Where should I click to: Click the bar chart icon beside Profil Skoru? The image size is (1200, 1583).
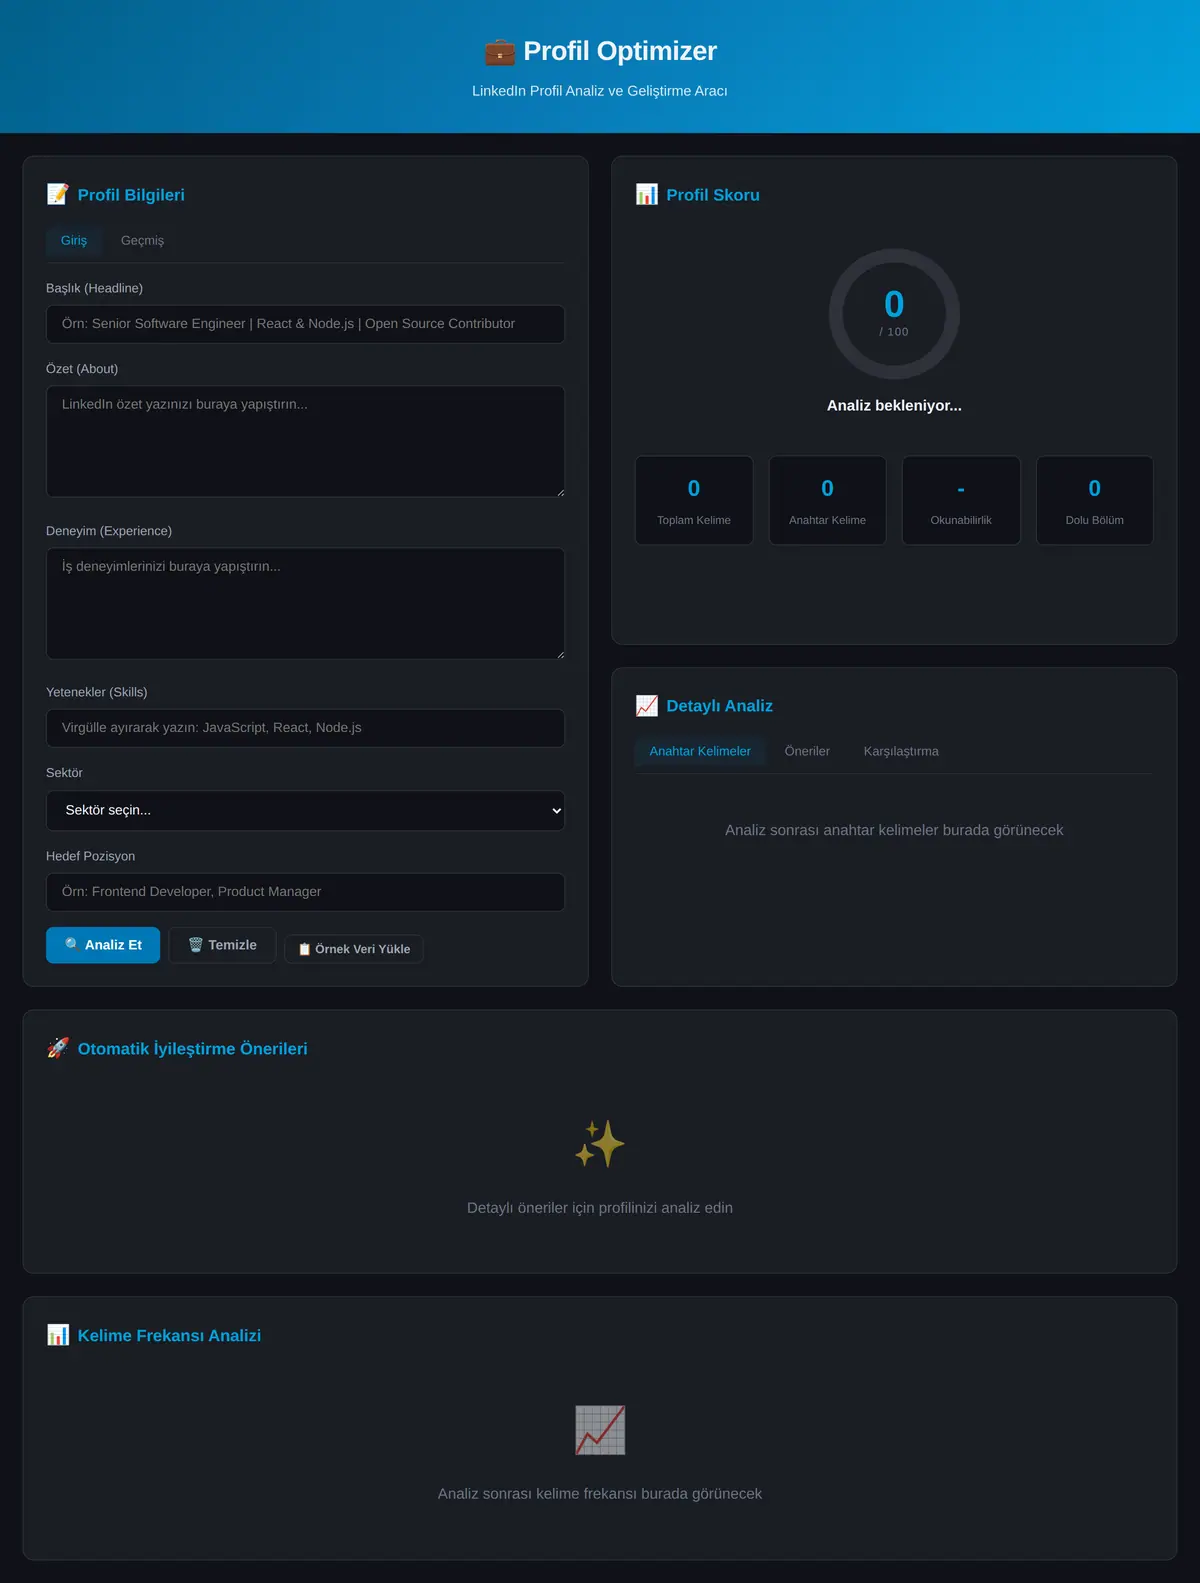(647, 194)
